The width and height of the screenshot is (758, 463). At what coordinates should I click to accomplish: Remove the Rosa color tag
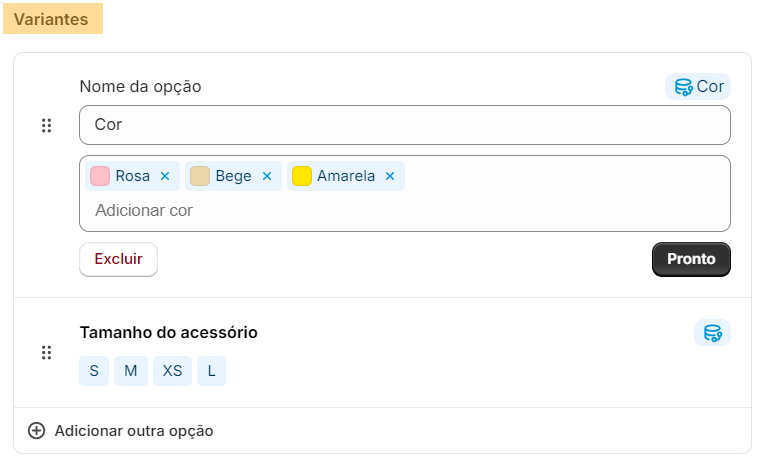(165, 176)
